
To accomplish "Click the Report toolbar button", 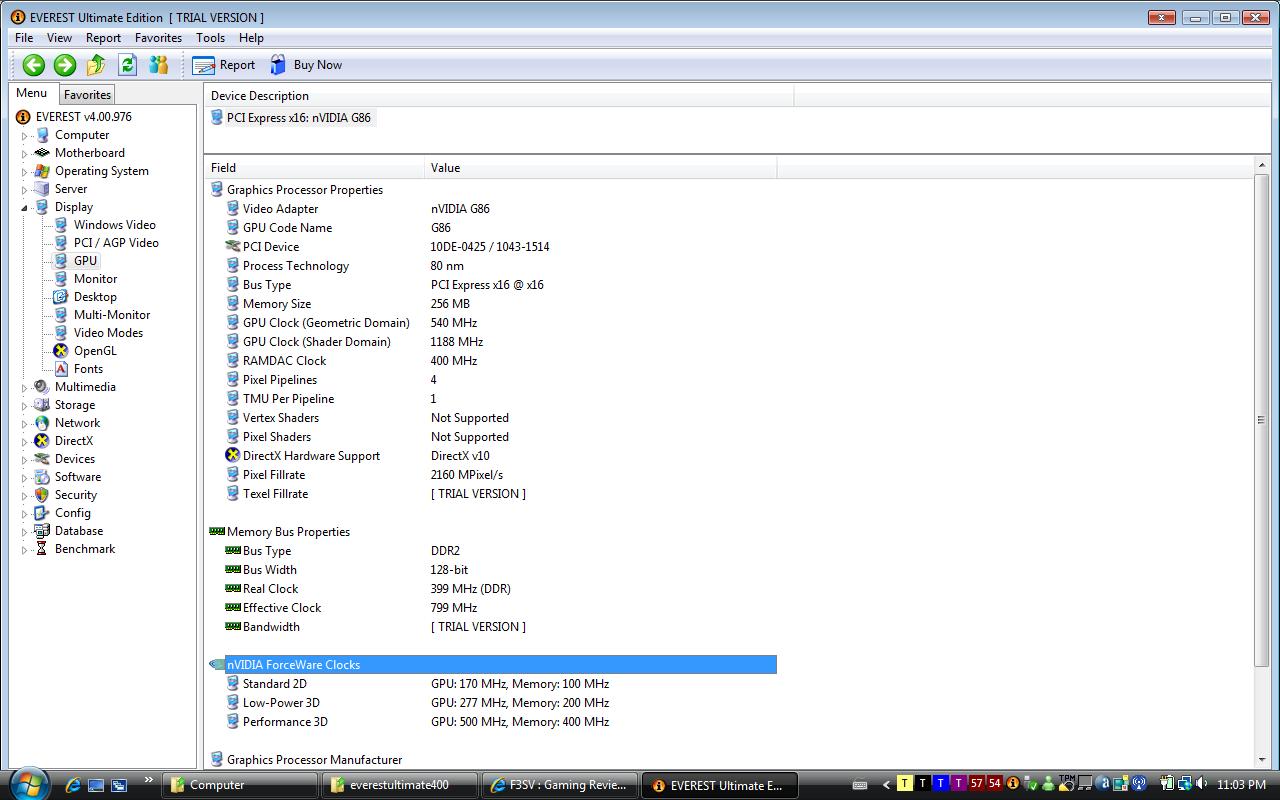I will coord(224,65).
